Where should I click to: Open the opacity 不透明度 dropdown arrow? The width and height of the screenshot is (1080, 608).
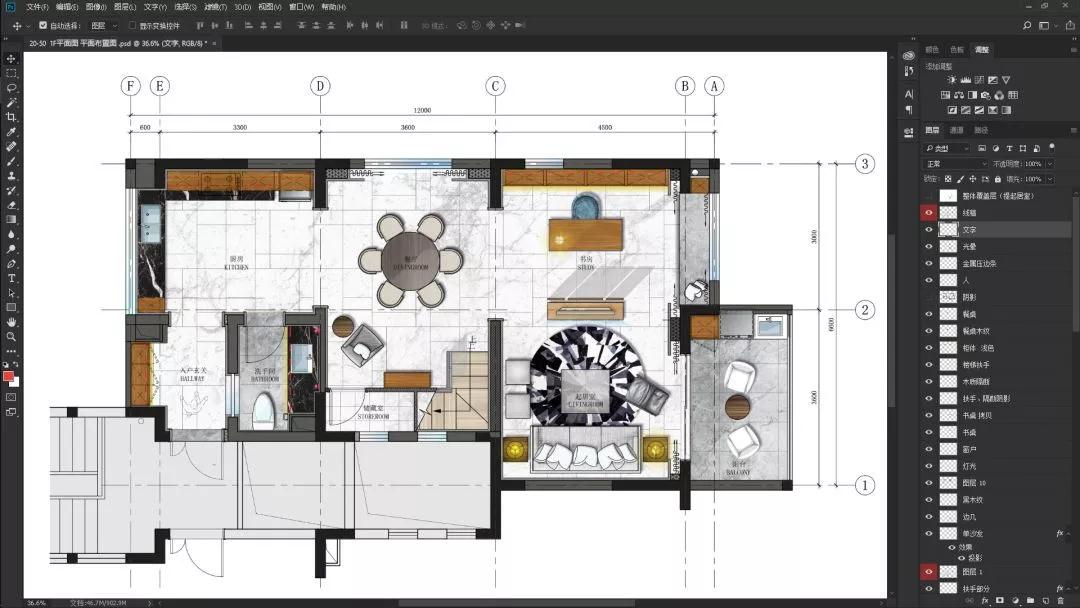point(1050,164)
